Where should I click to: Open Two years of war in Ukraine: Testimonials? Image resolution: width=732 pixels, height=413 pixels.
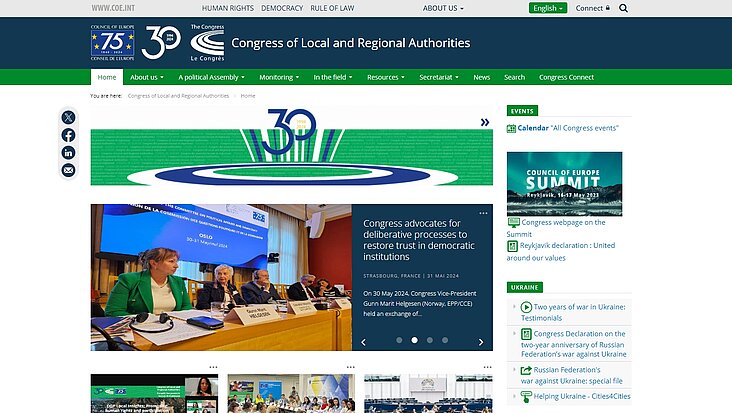click(x=573, y=312)
